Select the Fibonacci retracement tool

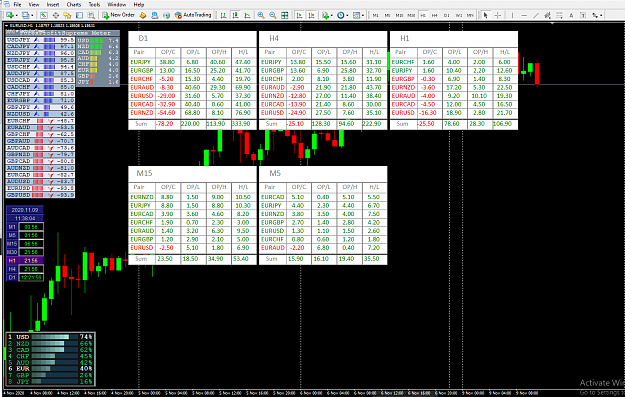(x=559, y=15)
